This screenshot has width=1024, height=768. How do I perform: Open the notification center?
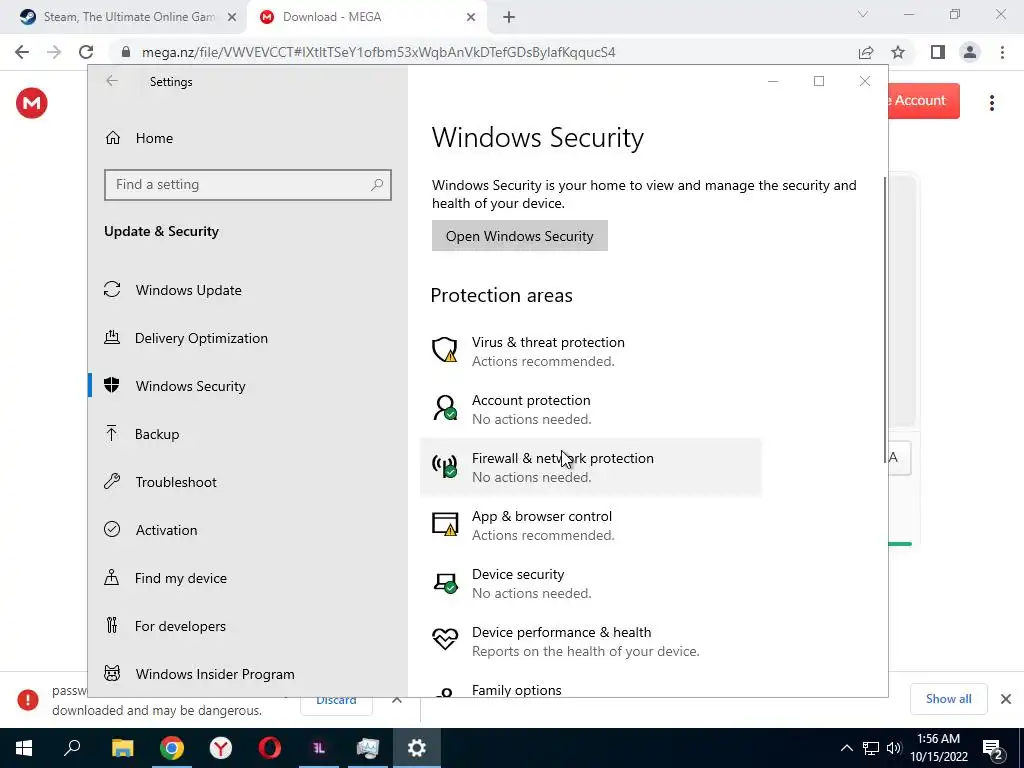(x=993, y=748)
